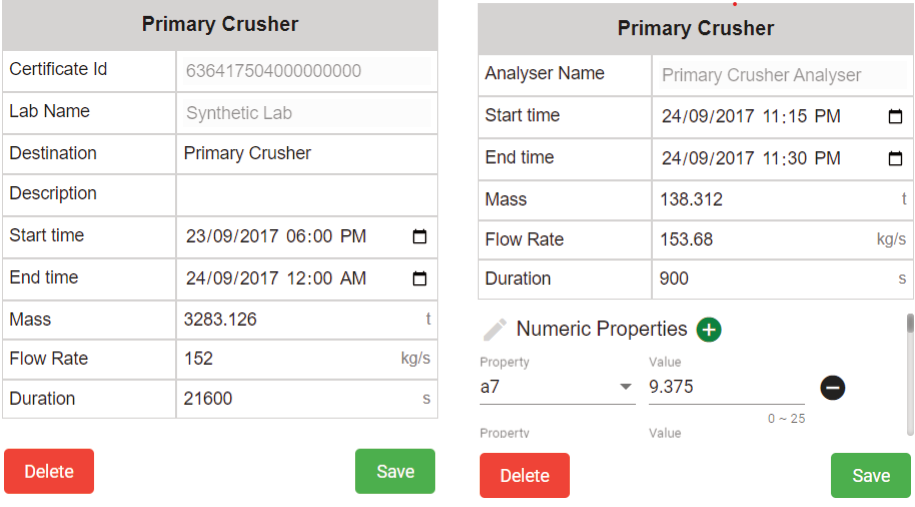Edit the analyser Mass value 138.312
Image resolution: width=915 pixels, height=507 pixels.
point(783,200)
